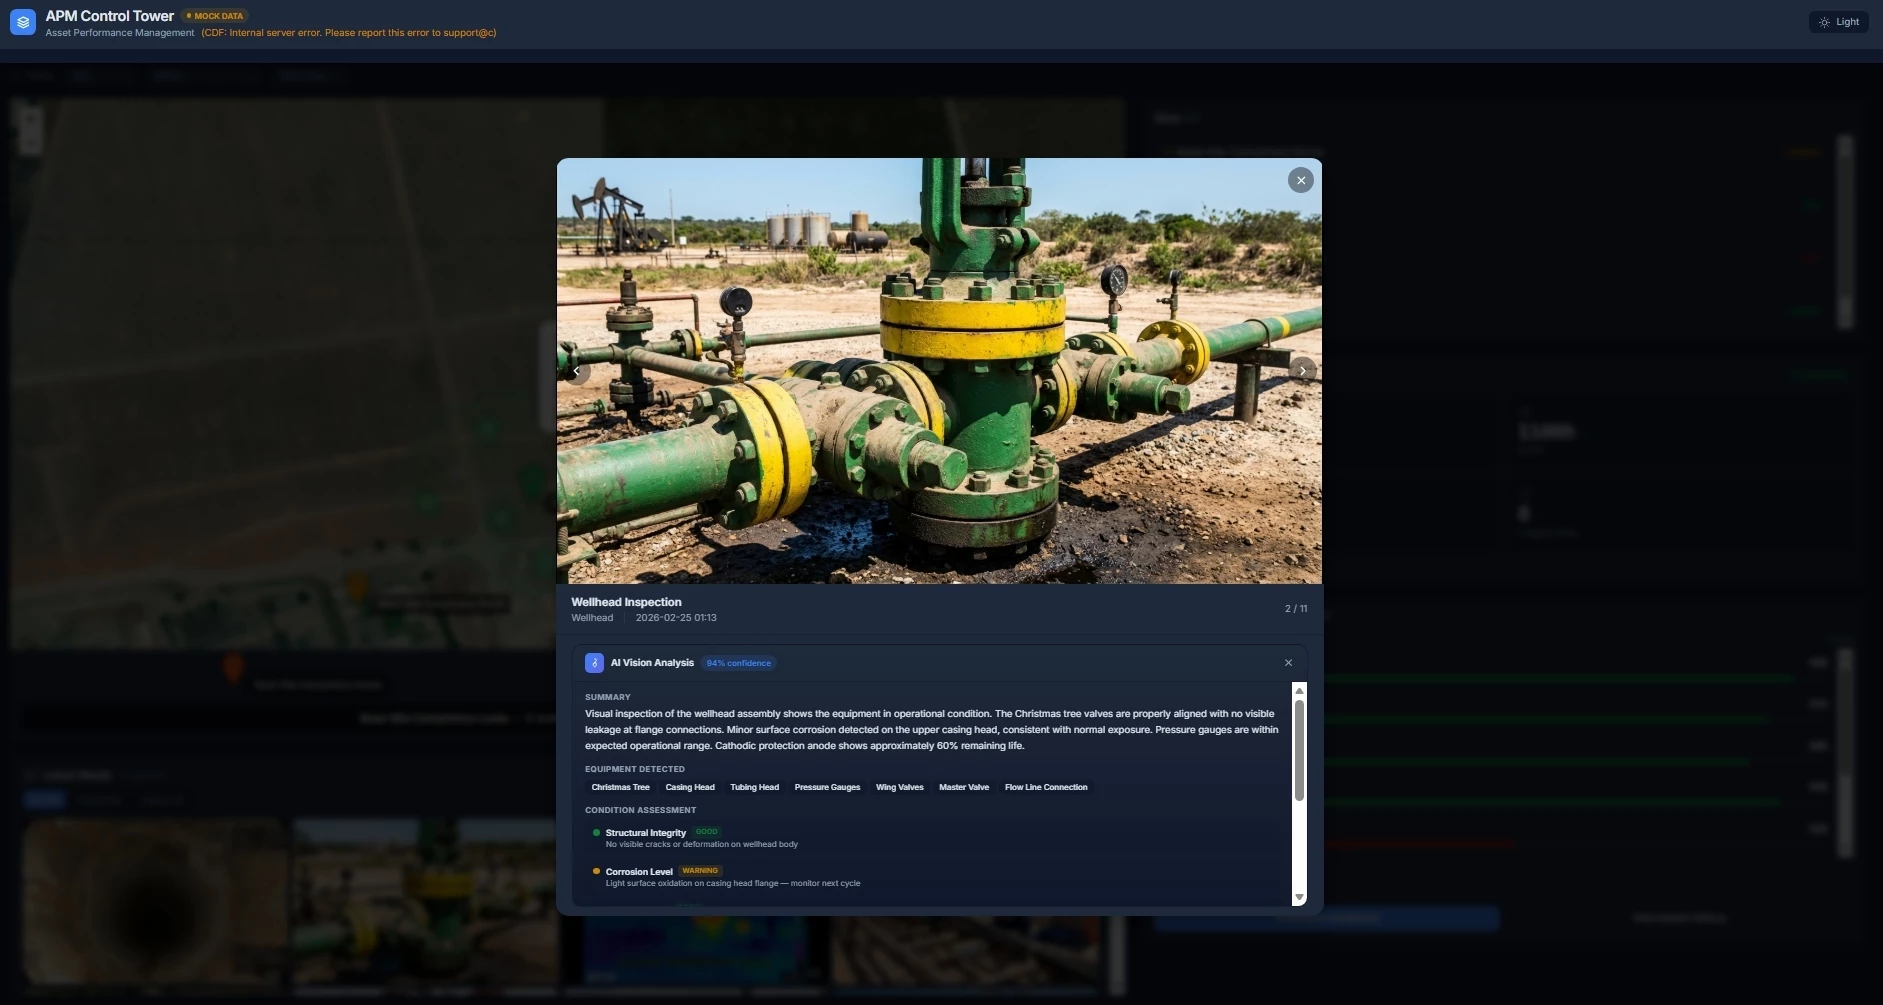Select the Pressure Gauges equipment tag
This screenshot has width=1883, height=1005.
point(827,787)
